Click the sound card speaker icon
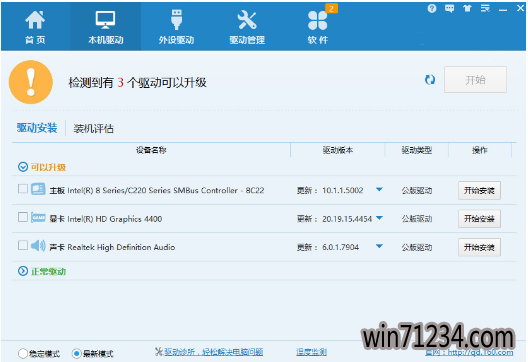 38,246
